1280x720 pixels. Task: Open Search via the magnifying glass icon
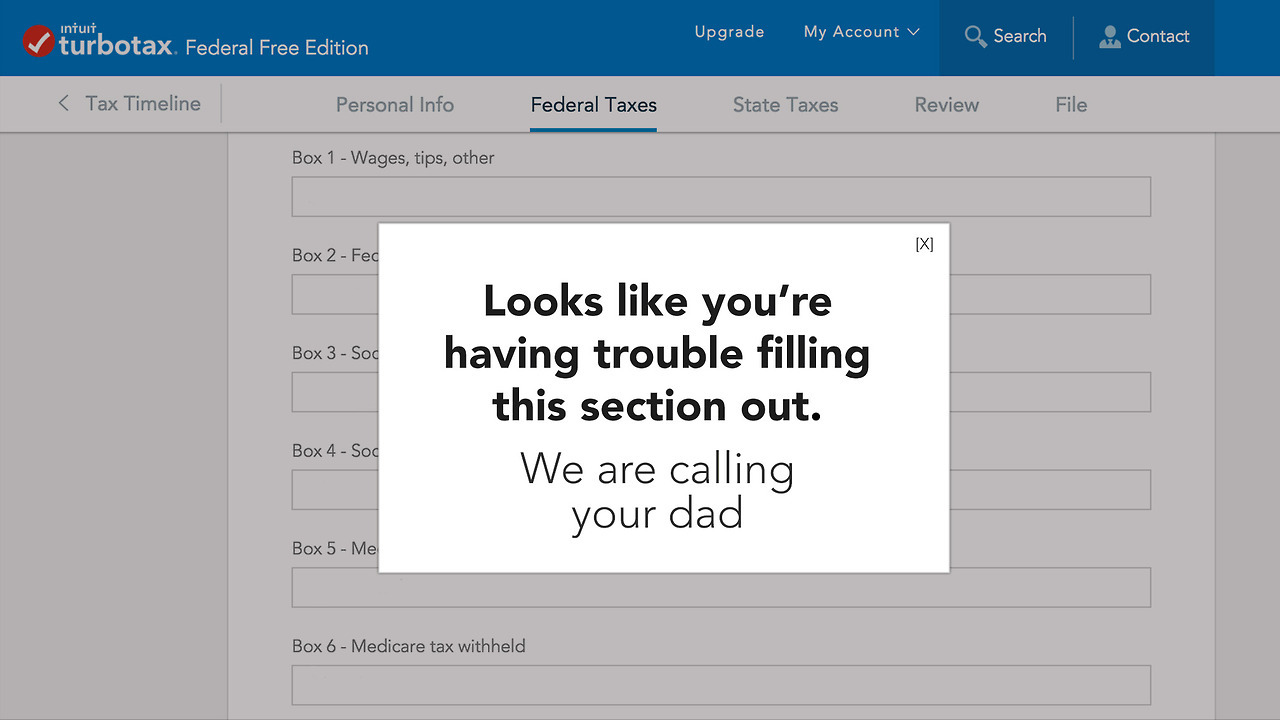point(975,37)
